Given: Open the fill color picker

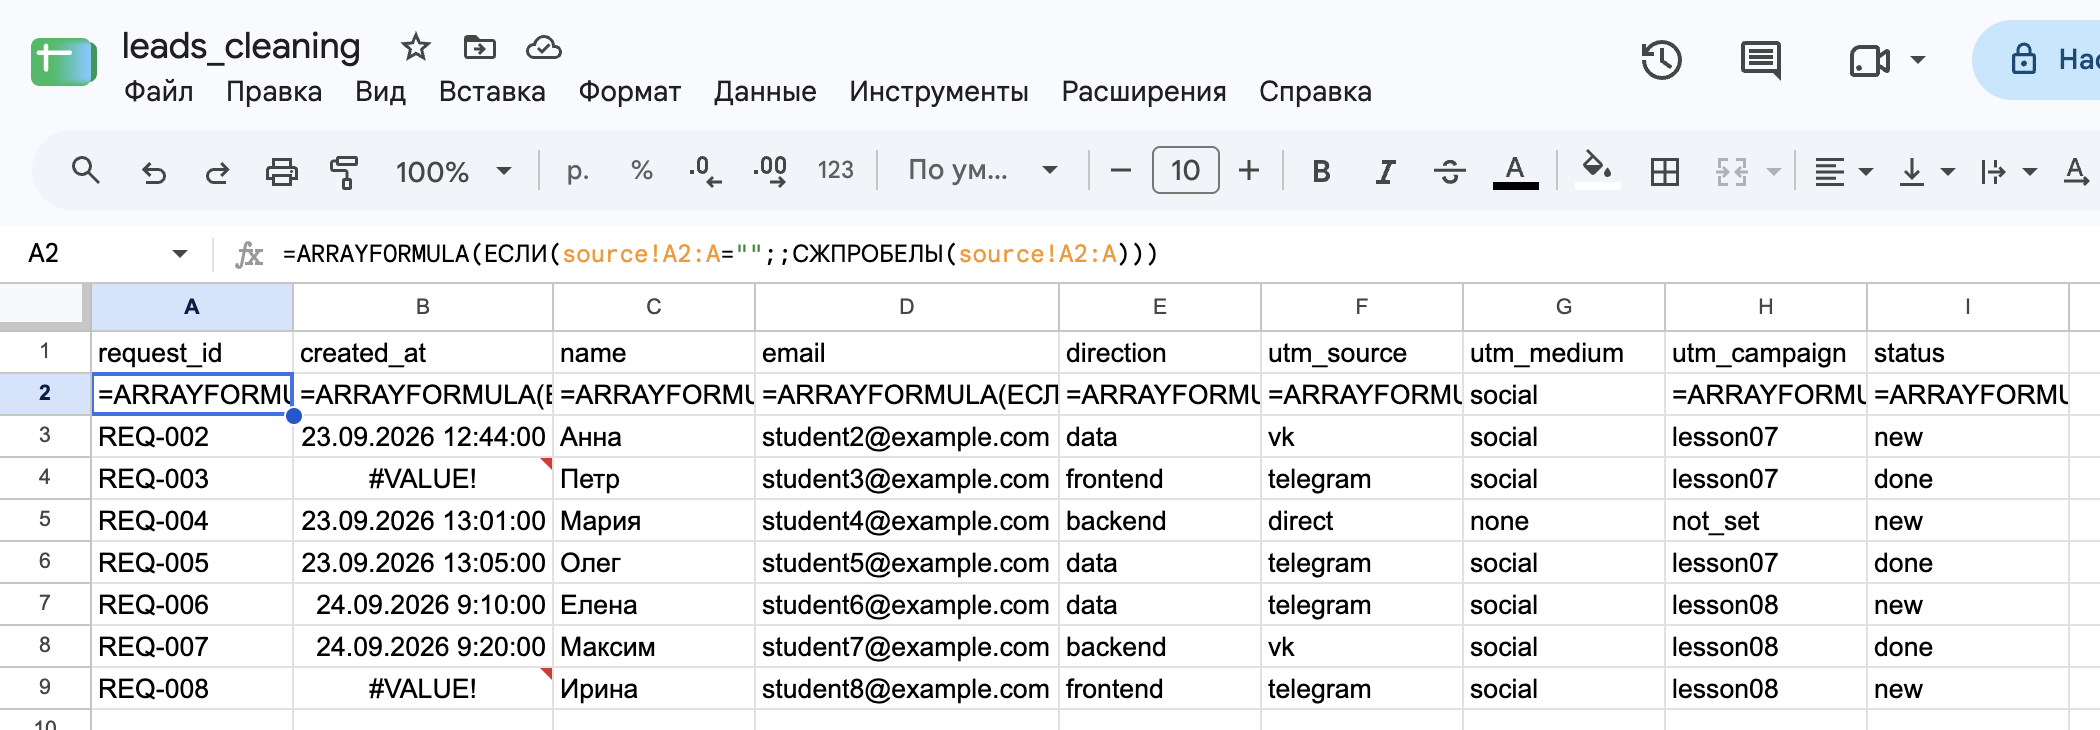Looking at the screenshot, I should 1597,170.
